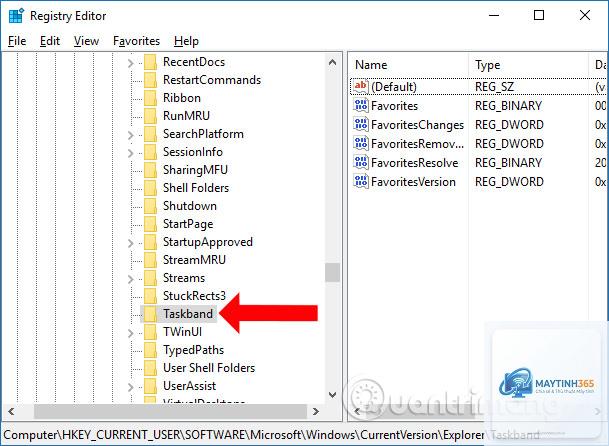The image size is (609, 446).
Task: Select the Shell Folders key
Action: pos(196,188)
